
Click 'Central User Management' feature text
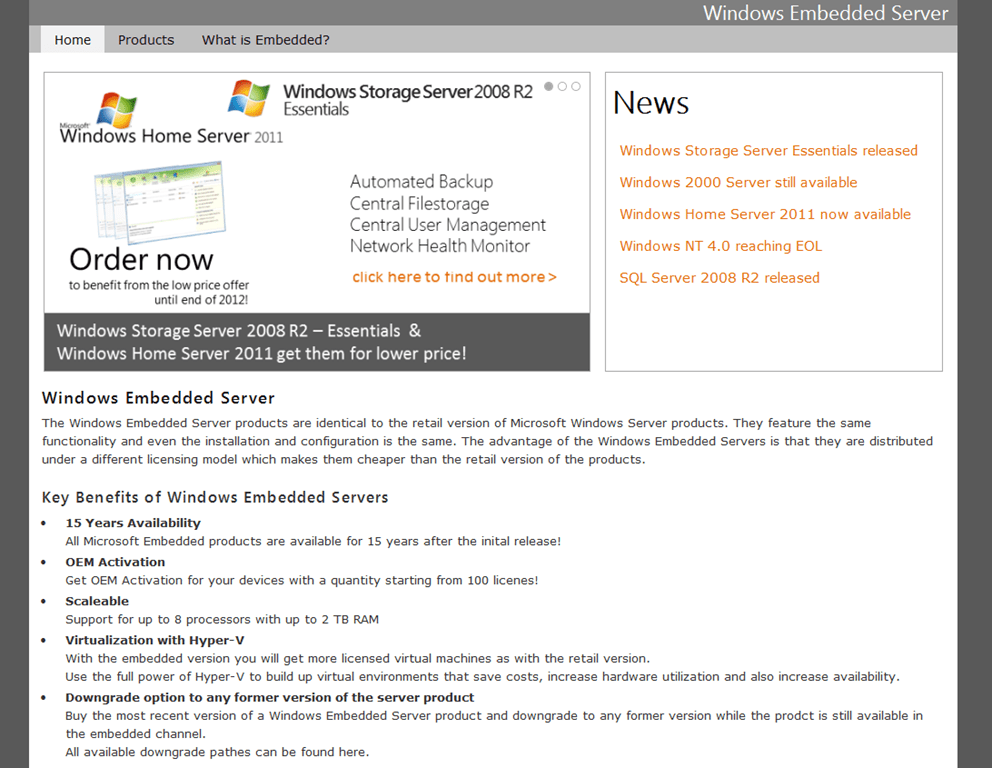pos(448,225)
